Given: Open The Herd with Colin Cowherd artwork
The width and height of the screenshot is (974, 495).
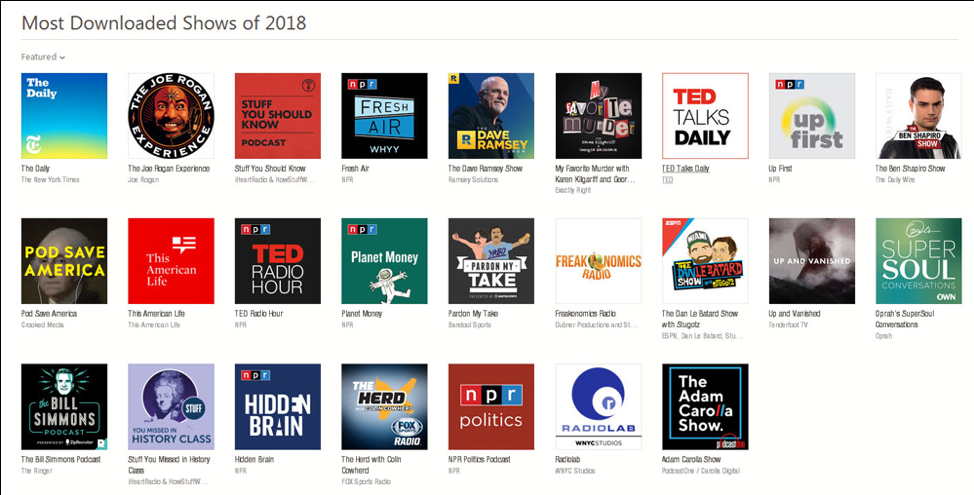Looking at the screenshot, I should (385, 407).
